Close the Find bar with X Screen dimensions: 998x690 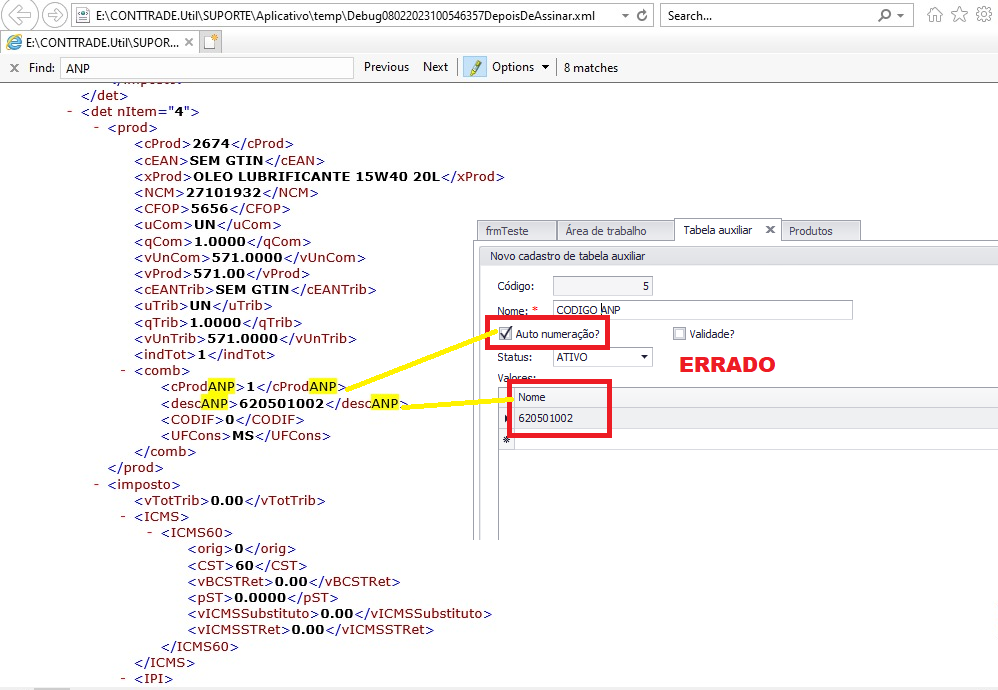(x=14, y=68)
